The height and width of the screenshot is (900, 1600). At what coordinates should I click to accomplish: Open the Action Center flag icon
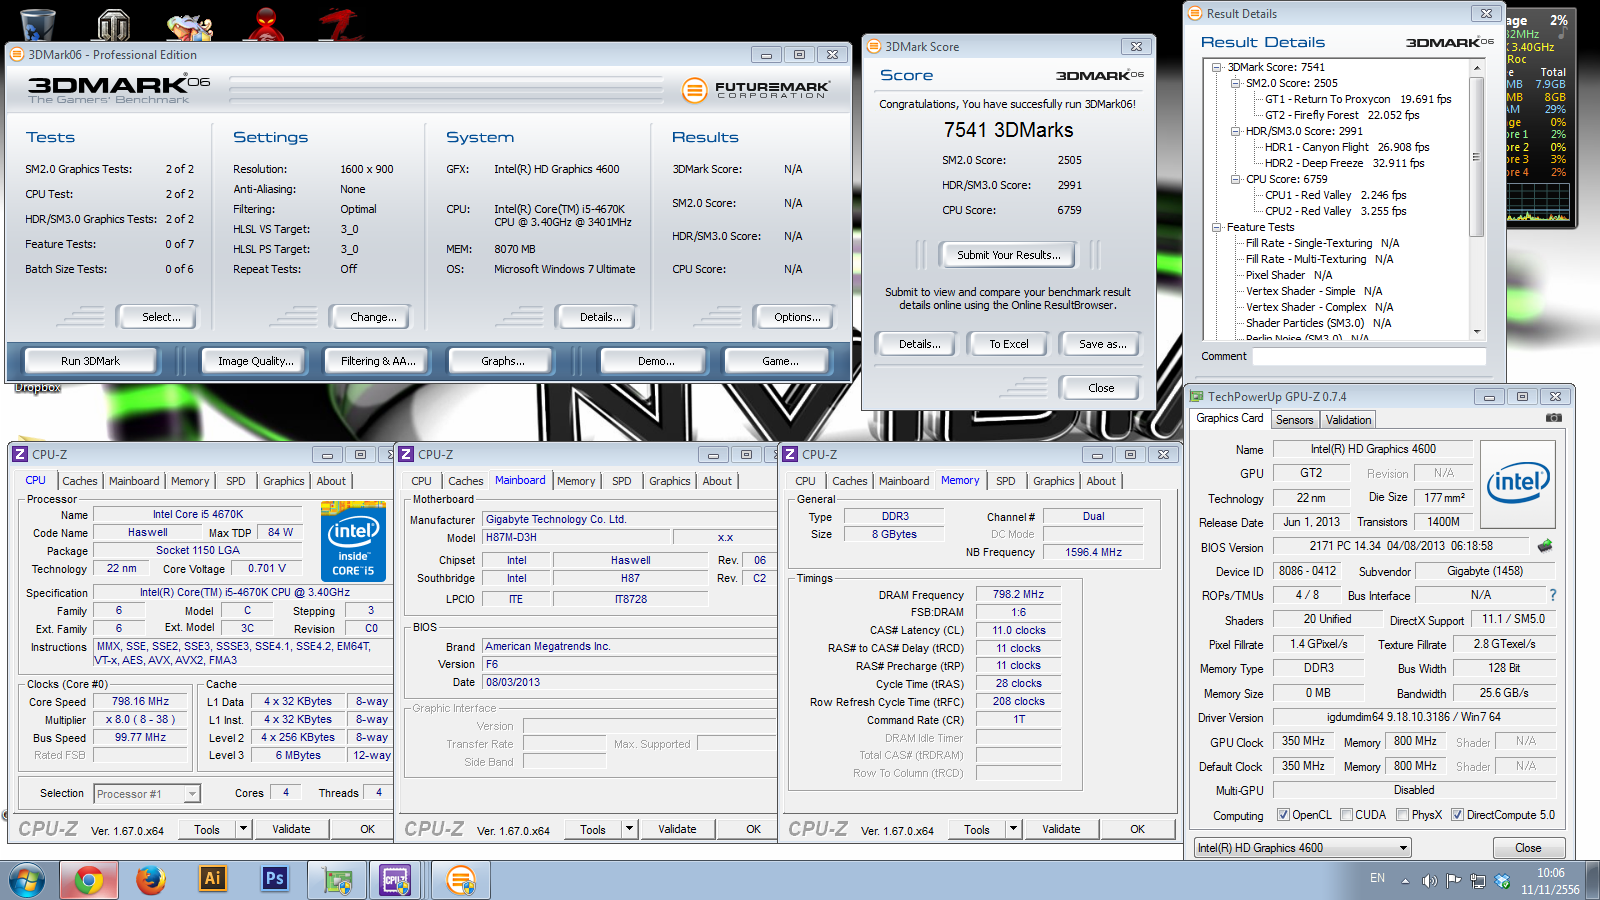pyautogui.click(x=1454, y=881)
